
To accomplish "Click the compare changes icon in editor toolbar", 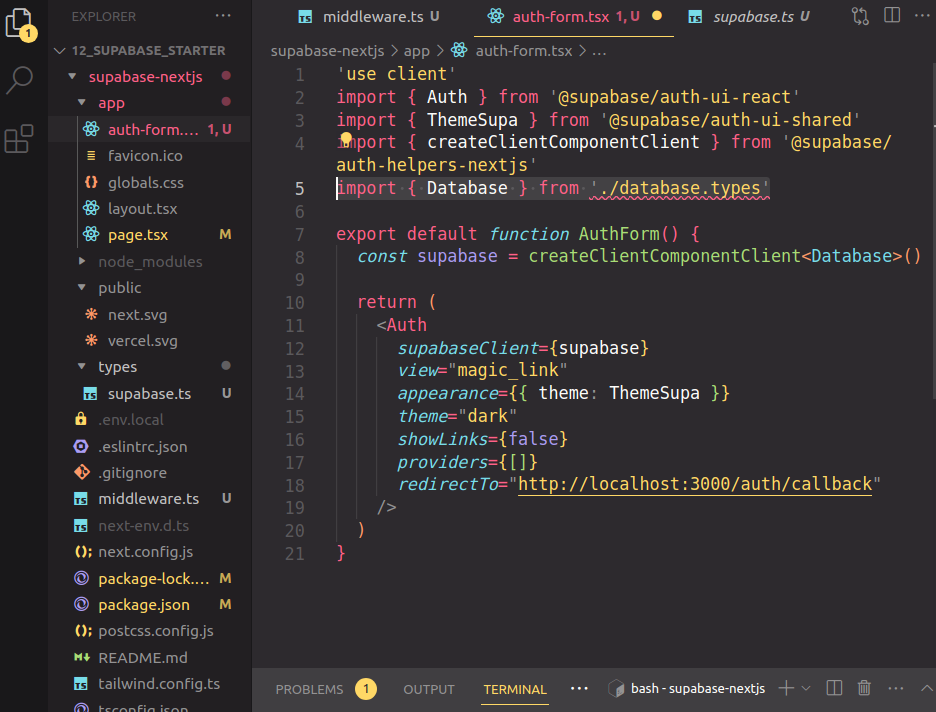I will tap(860, 16).
